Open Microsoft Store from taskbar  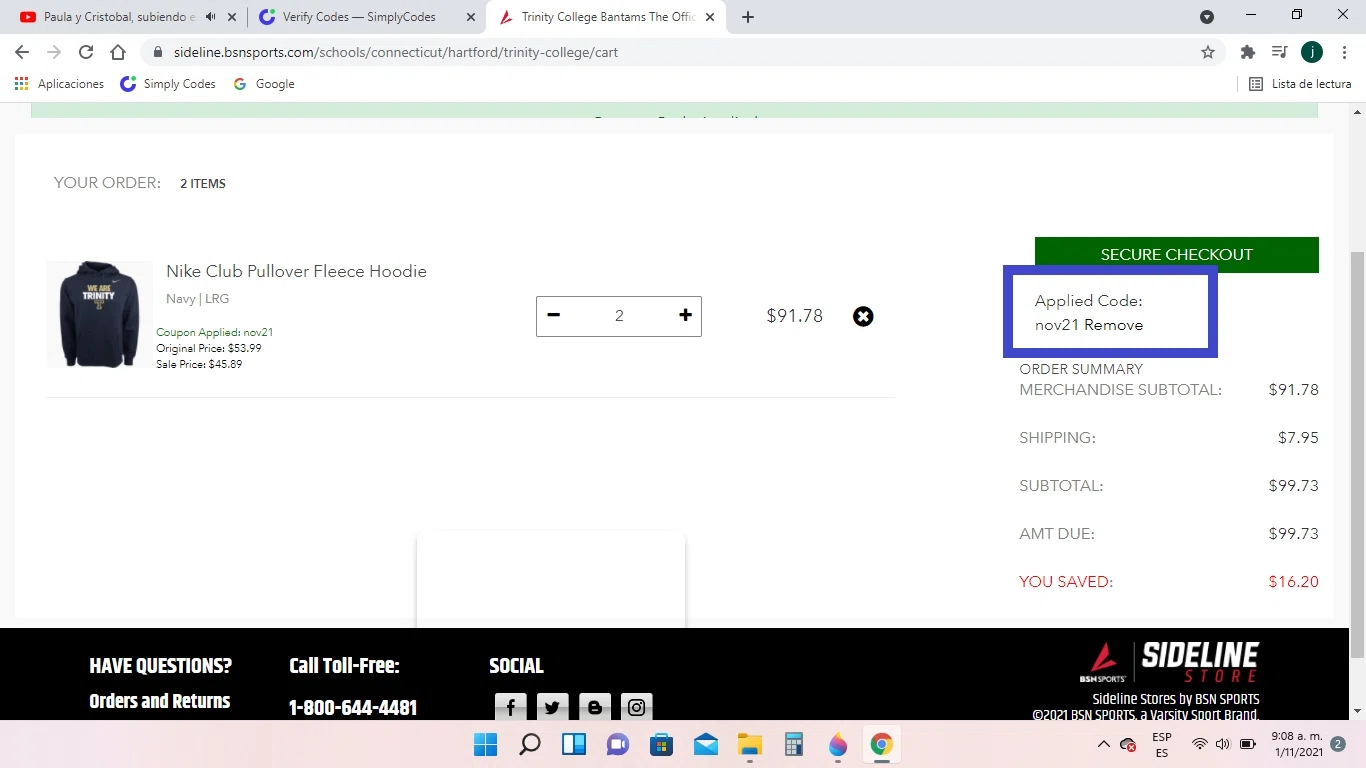pos(661,744)
